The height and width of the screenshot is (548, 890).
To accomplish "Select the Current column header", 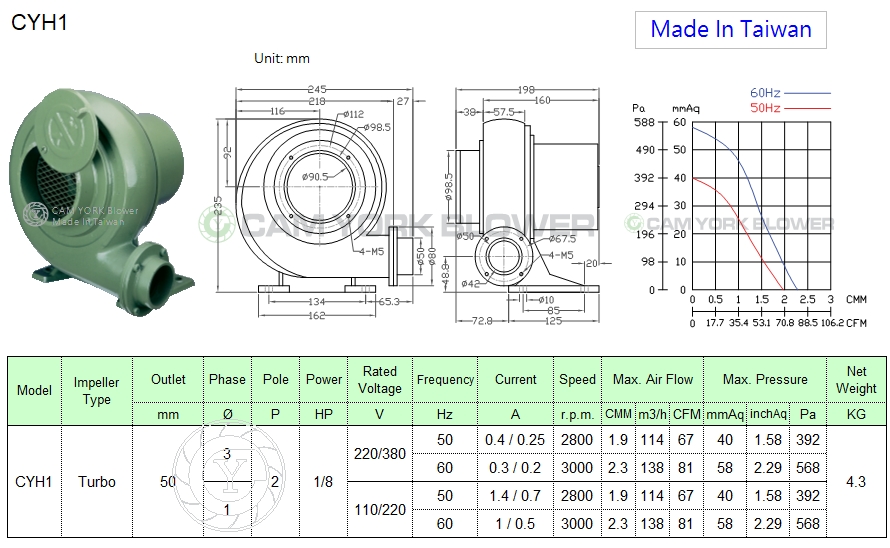I will point(515,380).
